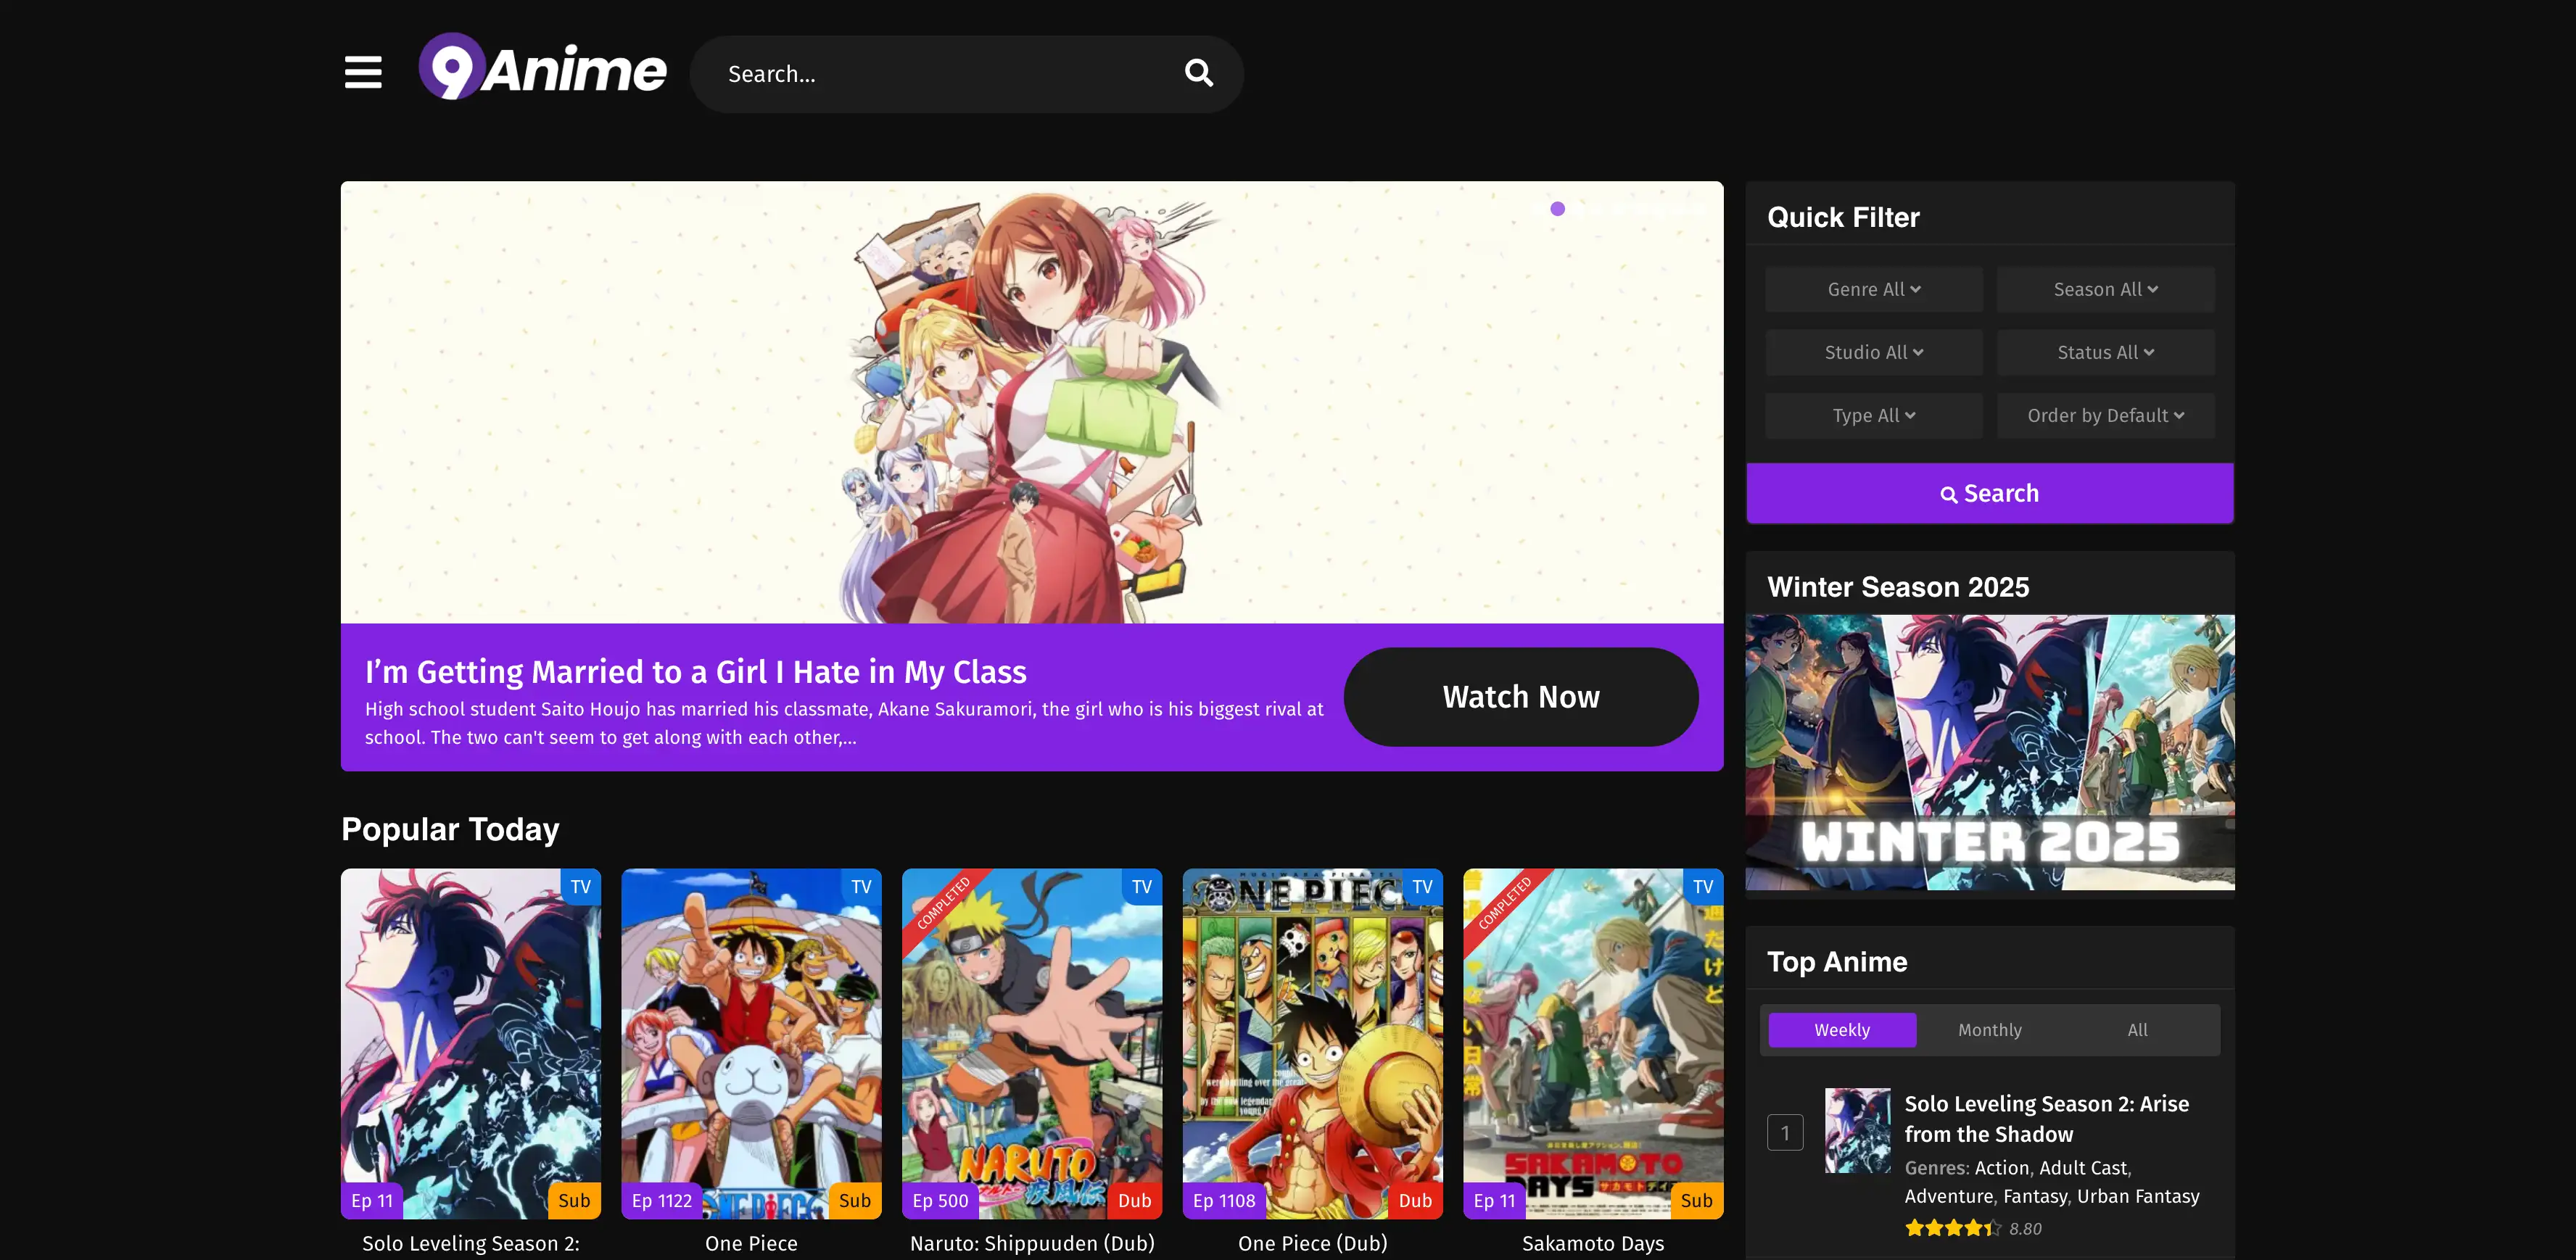Click the Ep 500 badge on Naruto poster
2576x1260 pixels.
pyautogui.click(x=940, y=1200)
